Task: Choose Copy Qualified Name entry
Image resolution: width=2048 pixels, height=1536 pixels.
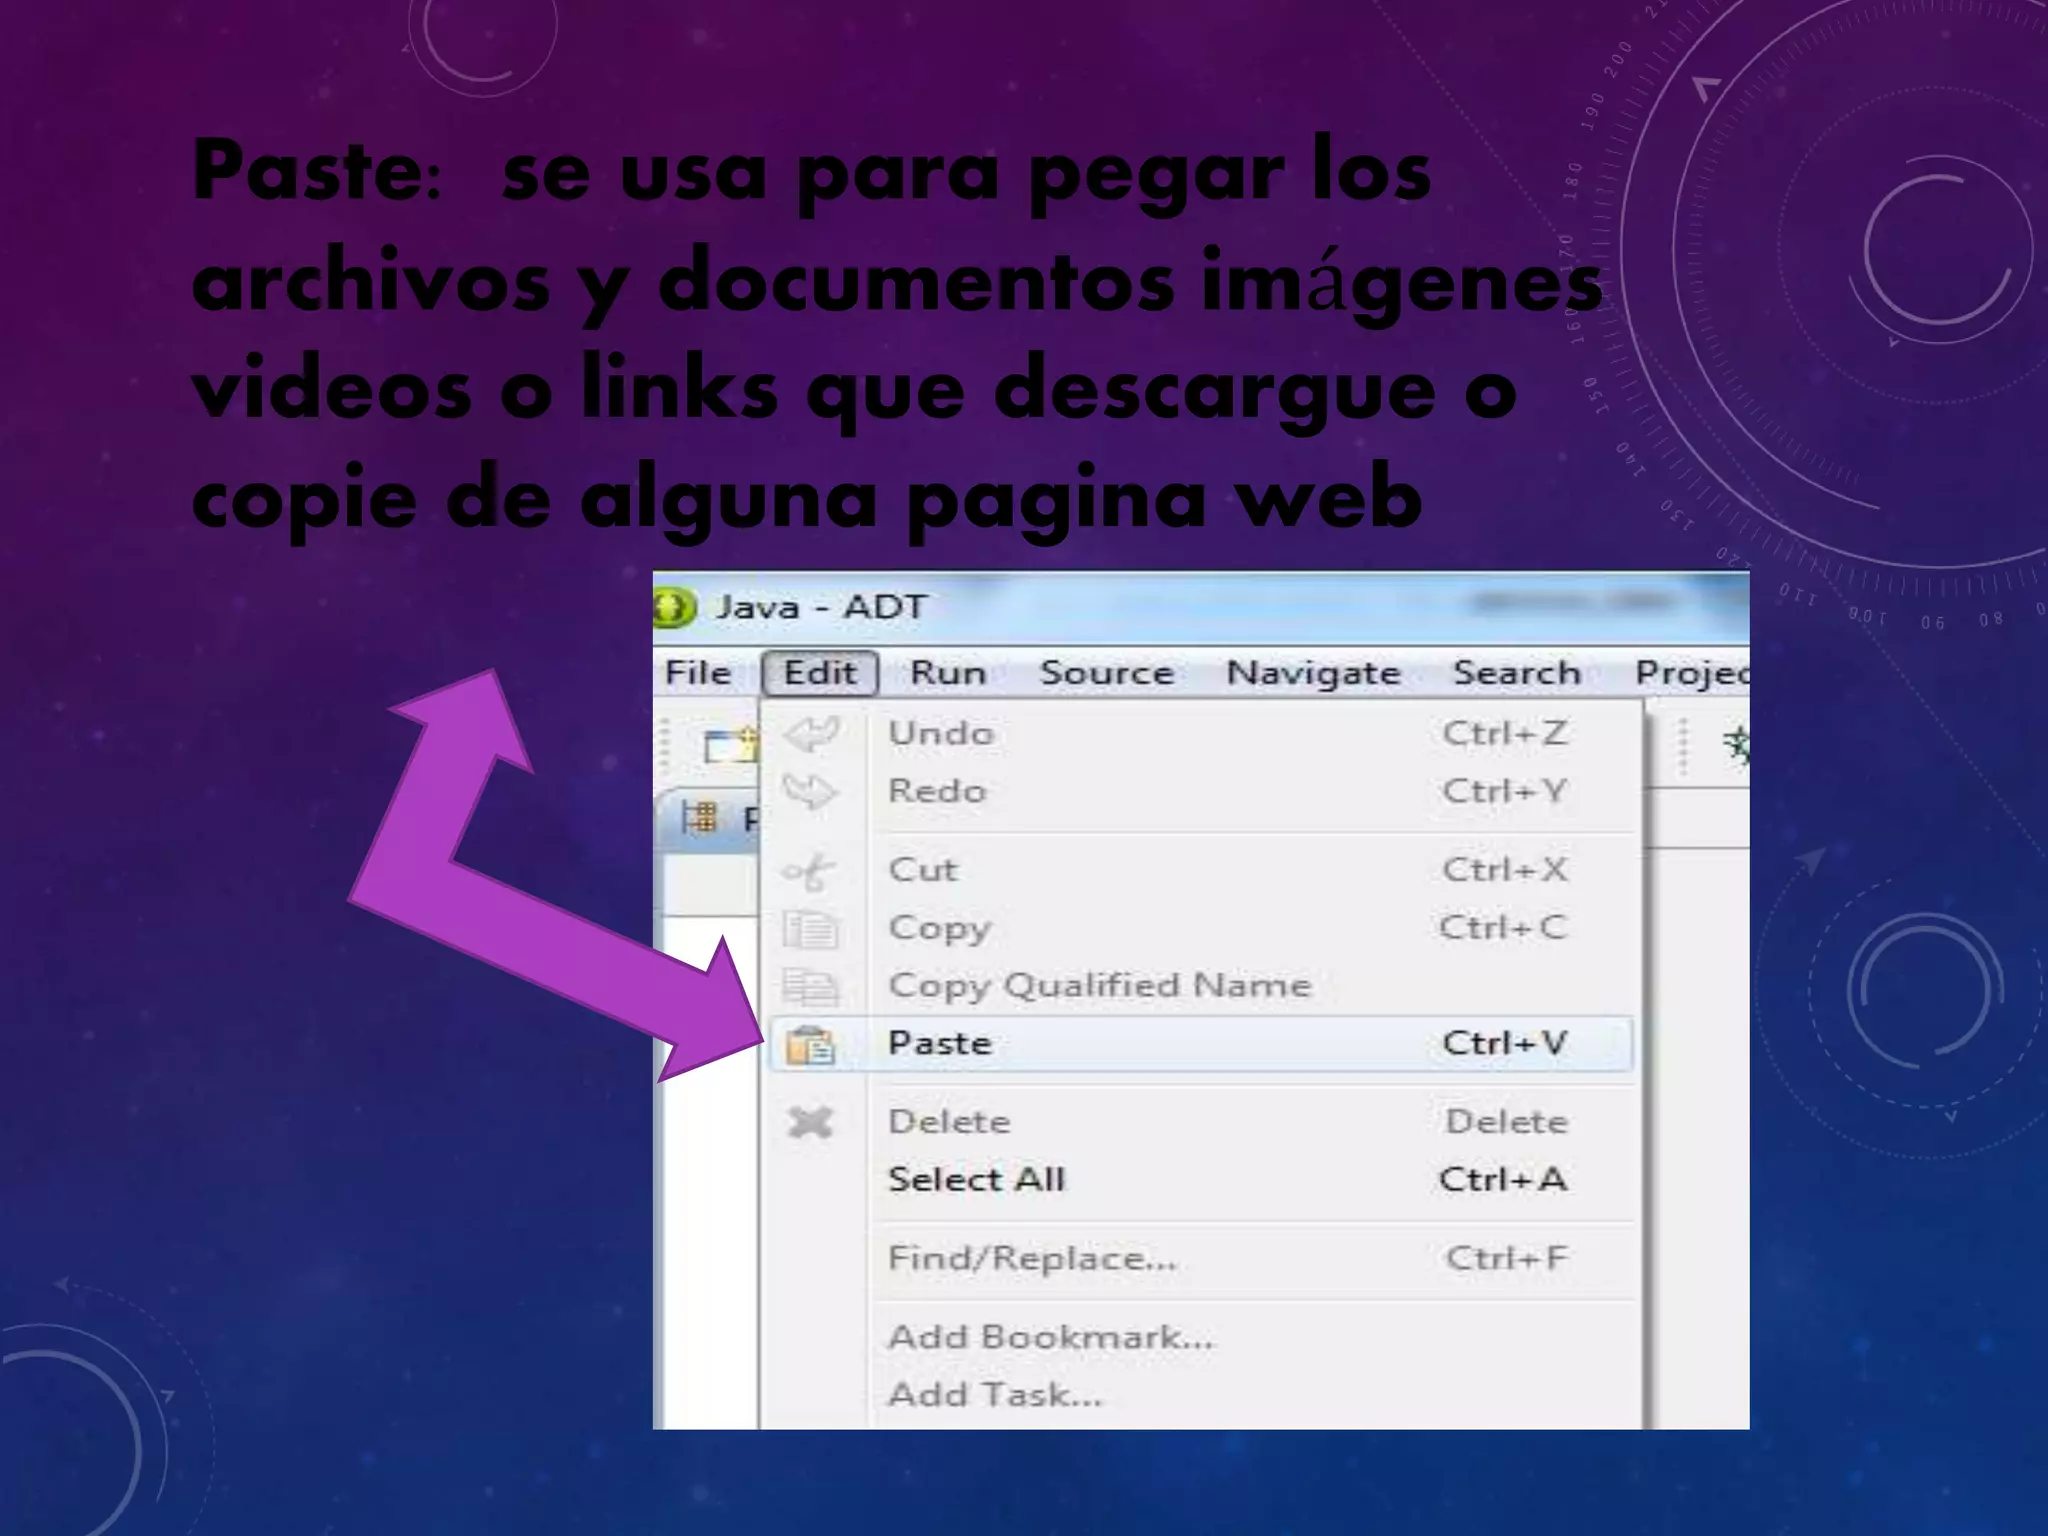Action: [x=1201, y=985]
